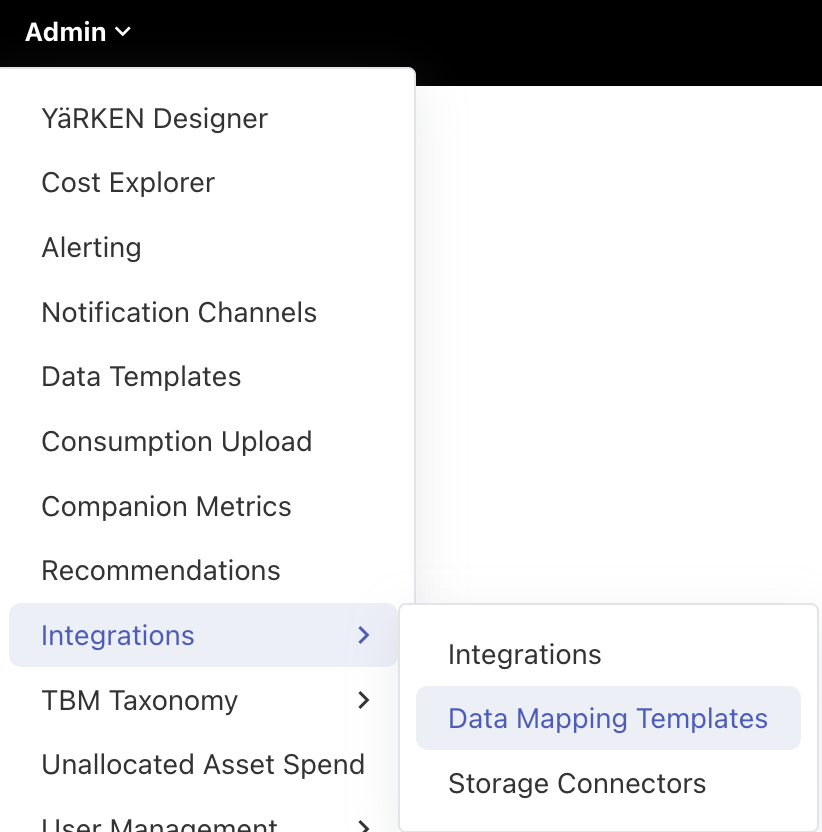Open Companion Metrics menu item
This screenshot has width=822, height=832.
click(x=166, y=507)
